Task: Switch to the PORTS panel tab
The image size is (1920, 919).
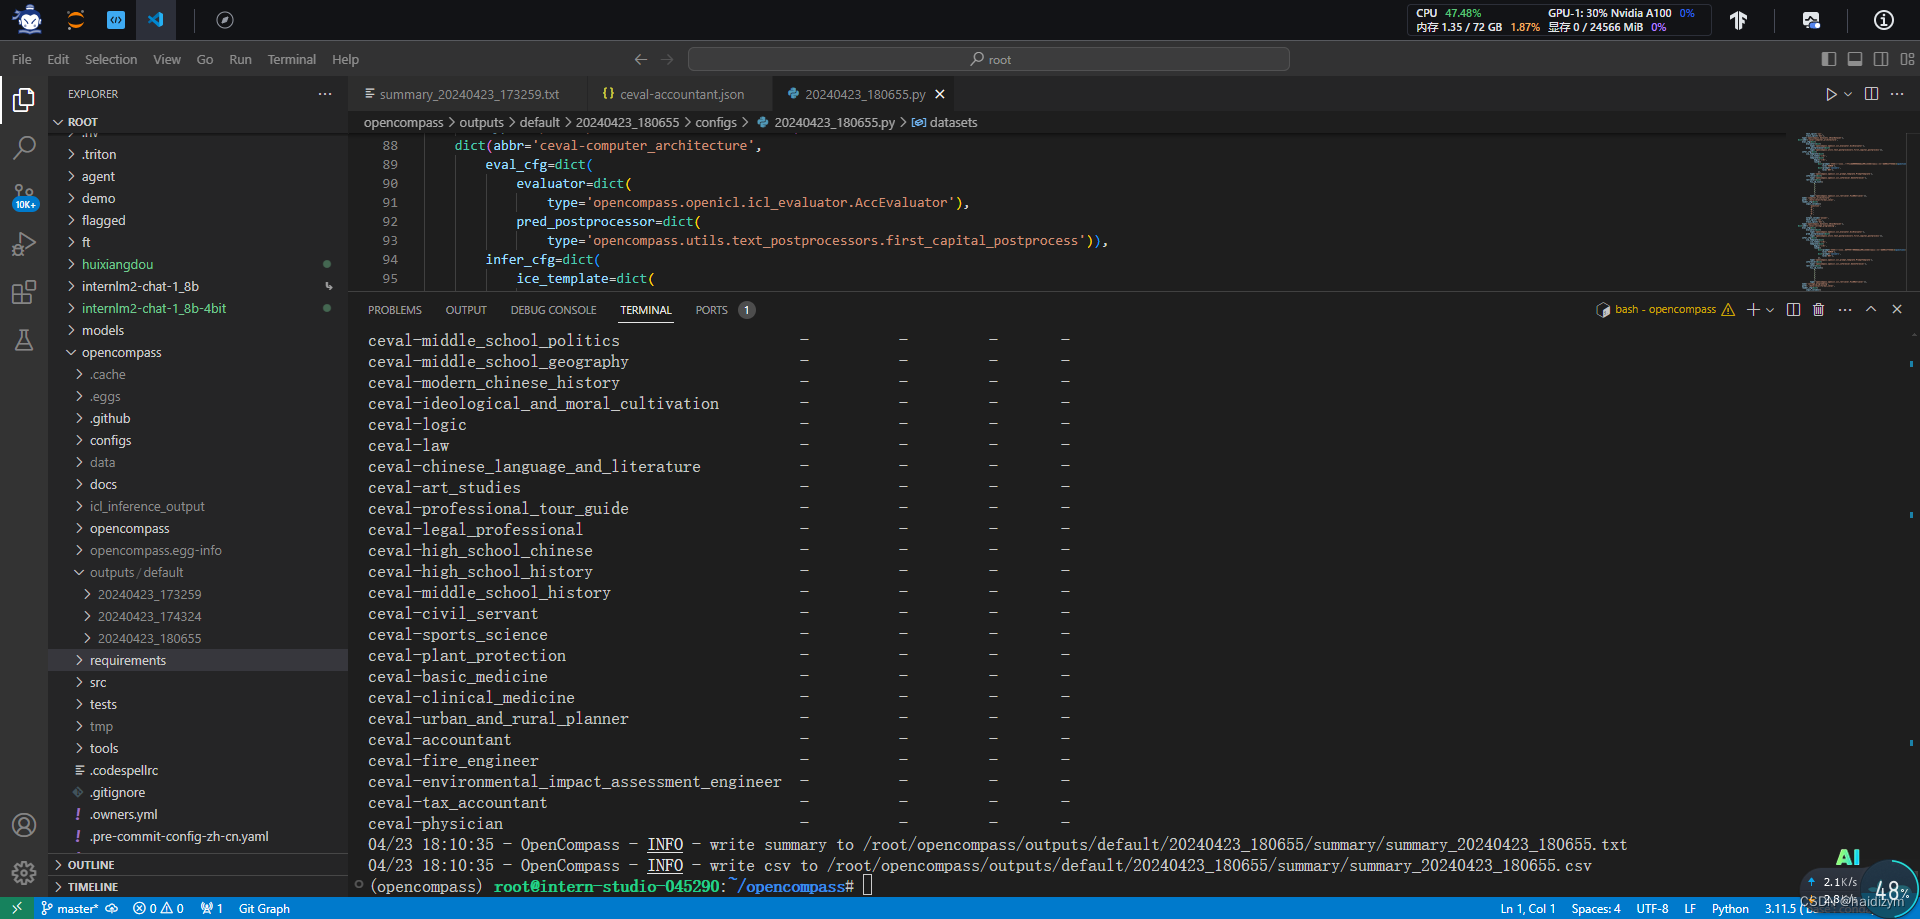Action: [x=712, y=310]
